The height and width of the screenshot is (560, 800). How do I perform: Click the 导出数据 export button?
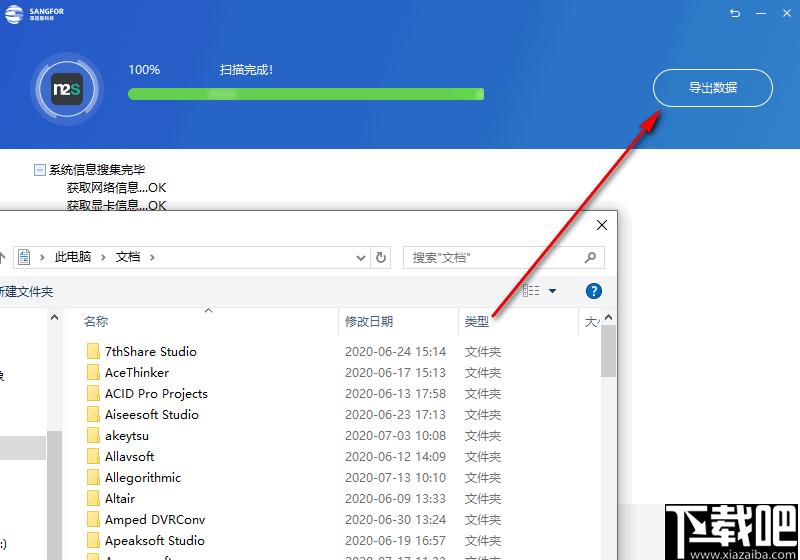click(713, 88)
